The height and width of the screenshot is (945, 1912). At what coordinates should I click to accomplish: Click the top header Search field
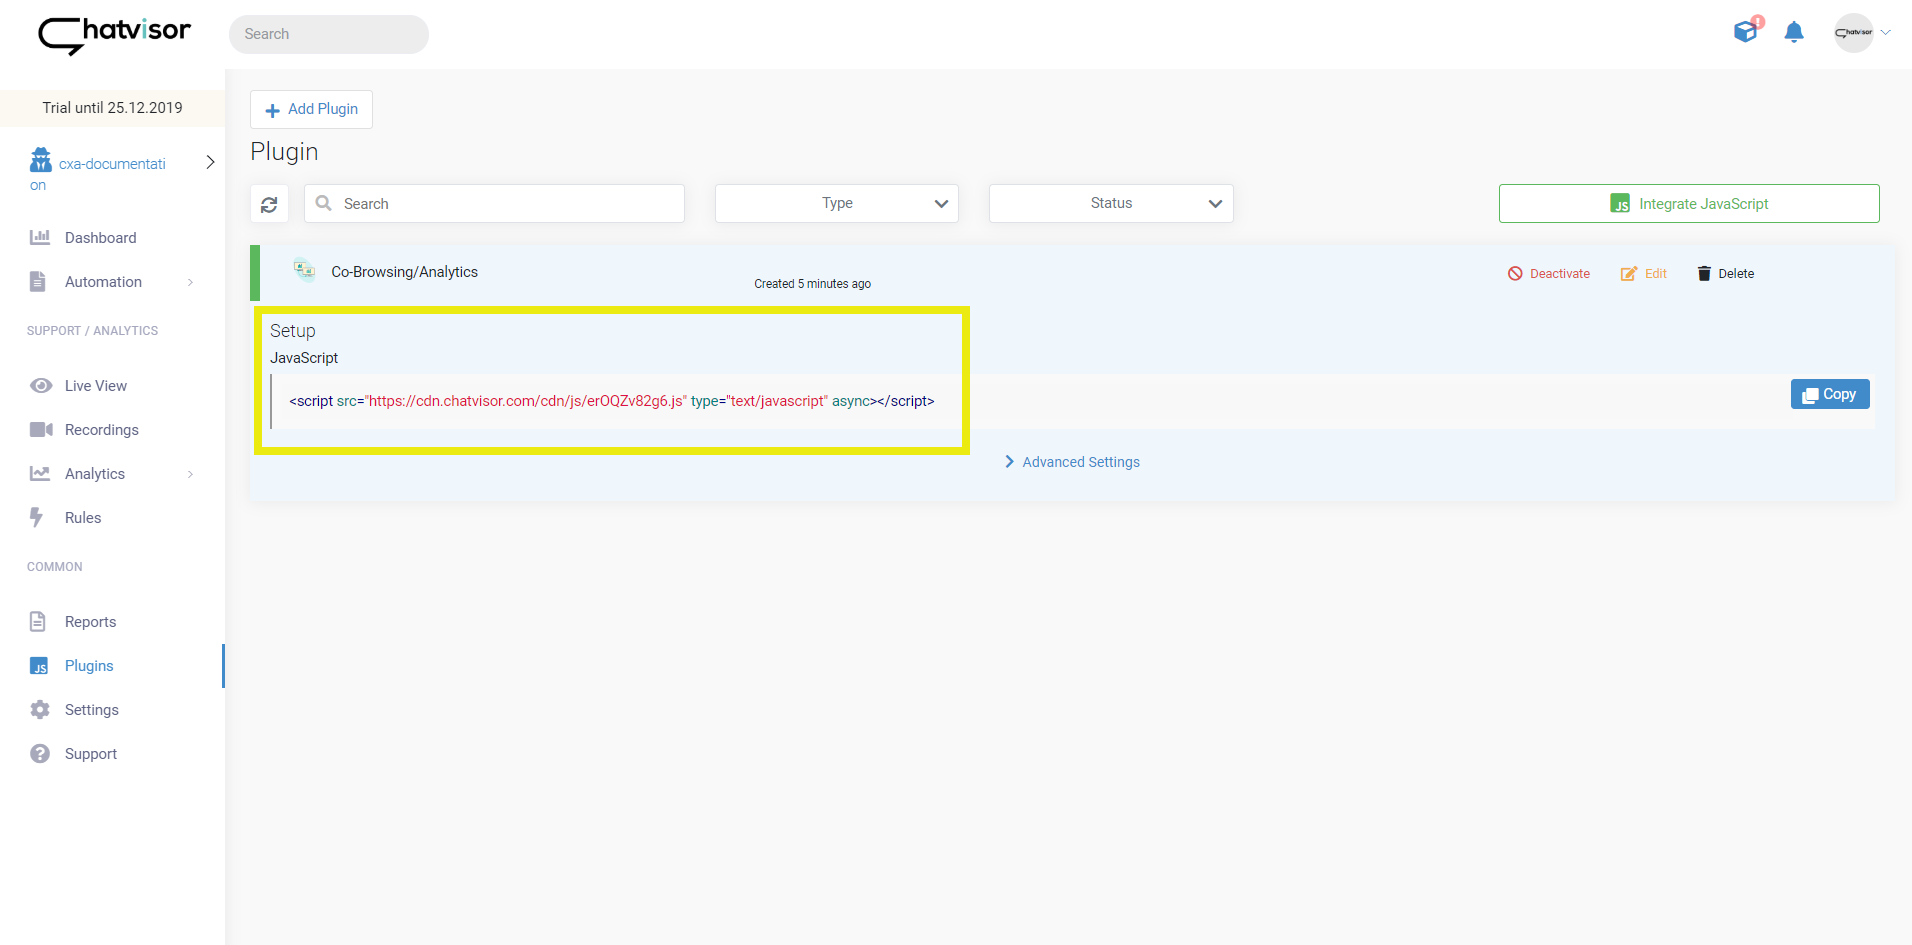click(329, 34)
